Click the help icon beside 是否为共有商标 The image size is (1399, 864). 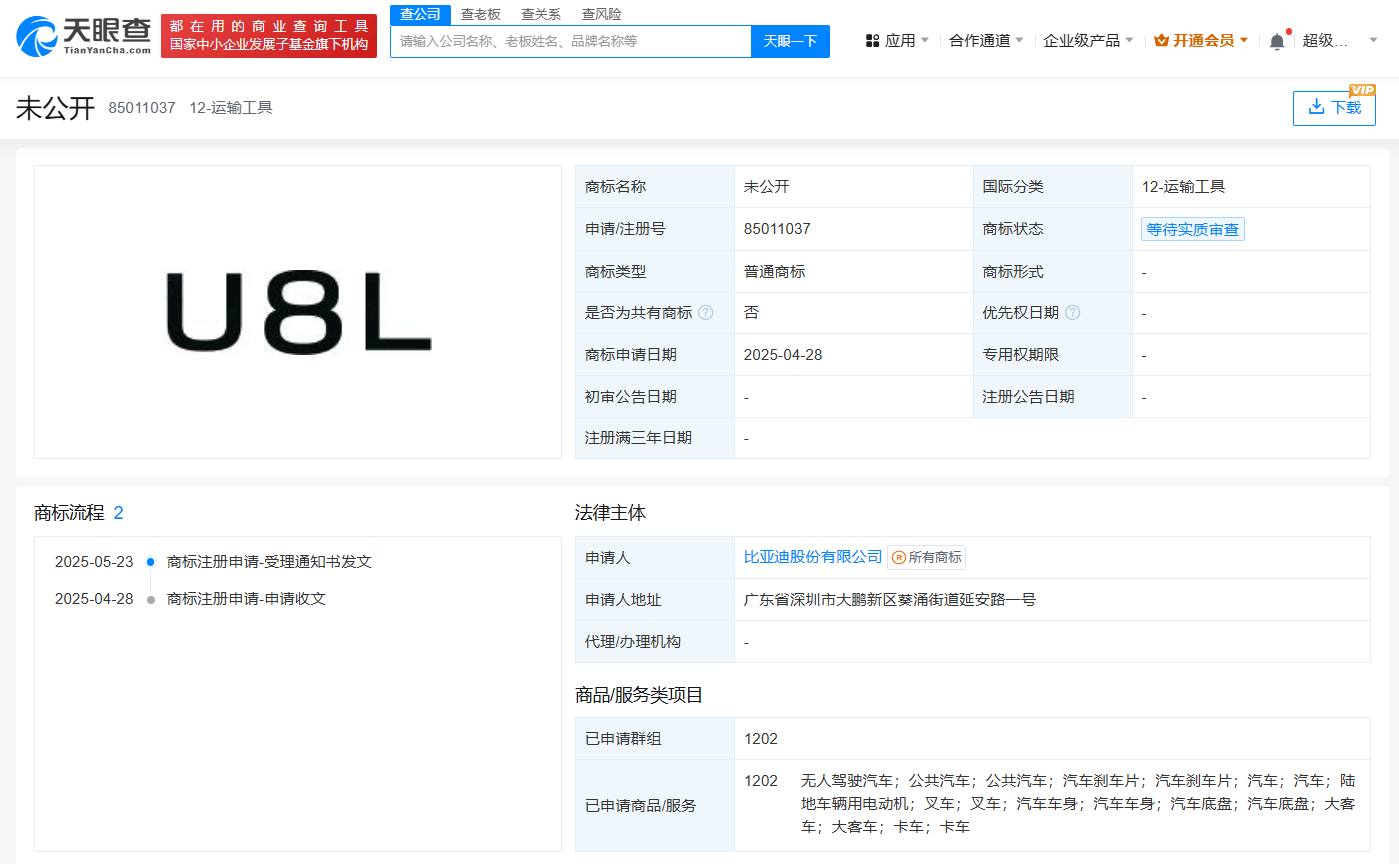tap(706, 312)
